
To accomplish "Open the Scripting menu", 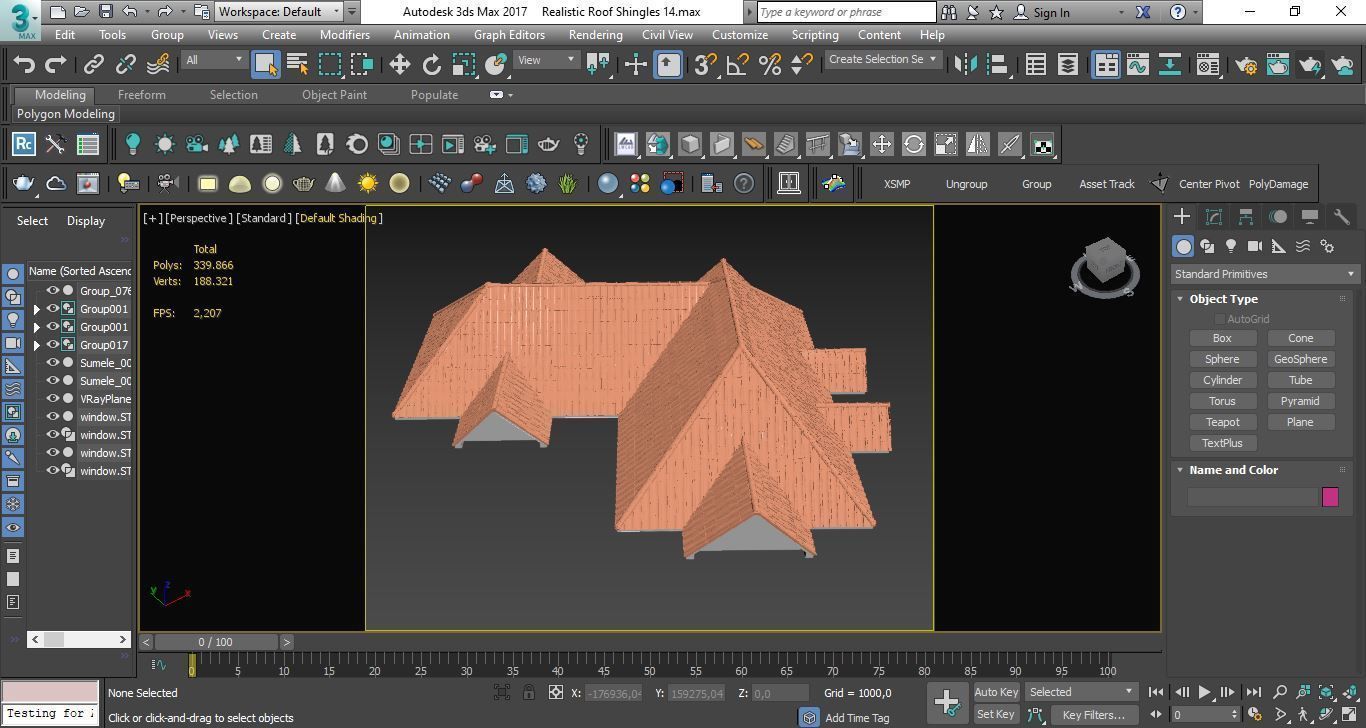I will click(x=815, y=34).
